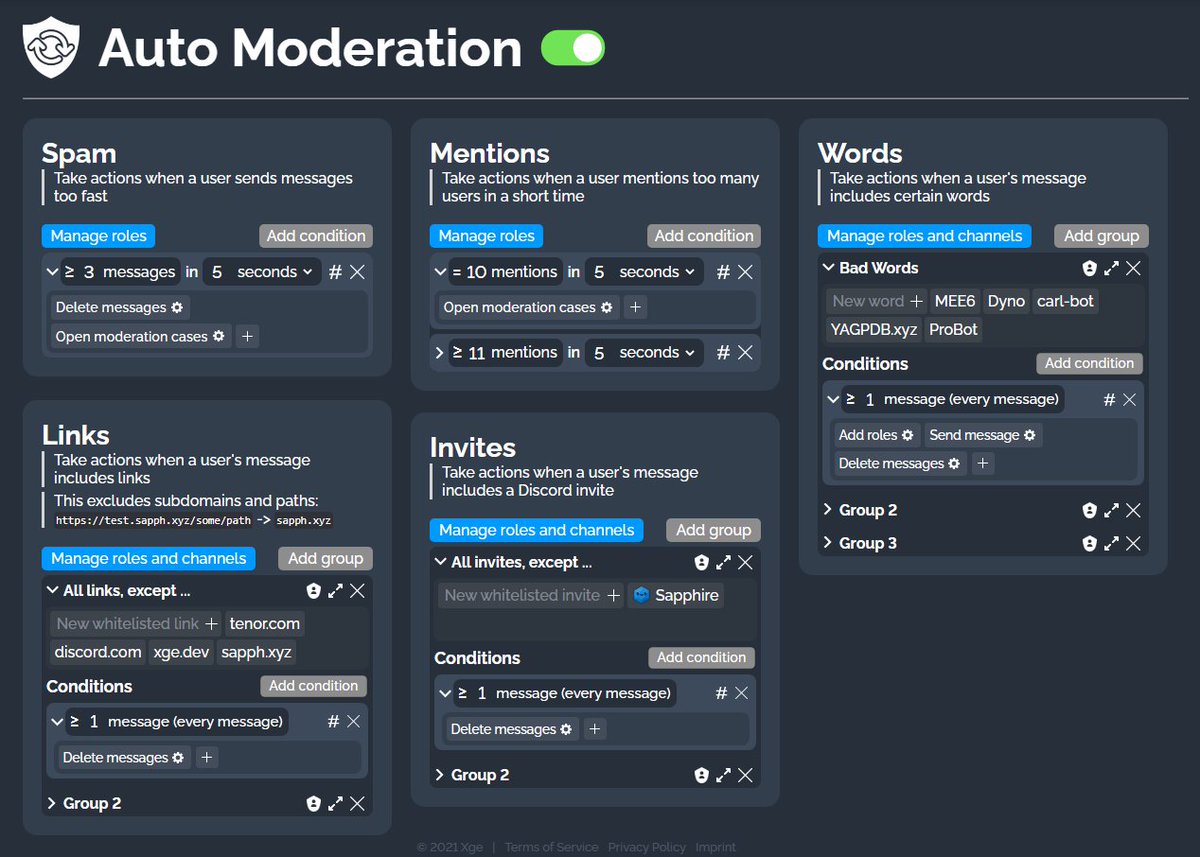
Task: Select the tenor.com whitelisted link
Action: click(x=265, y=624)
